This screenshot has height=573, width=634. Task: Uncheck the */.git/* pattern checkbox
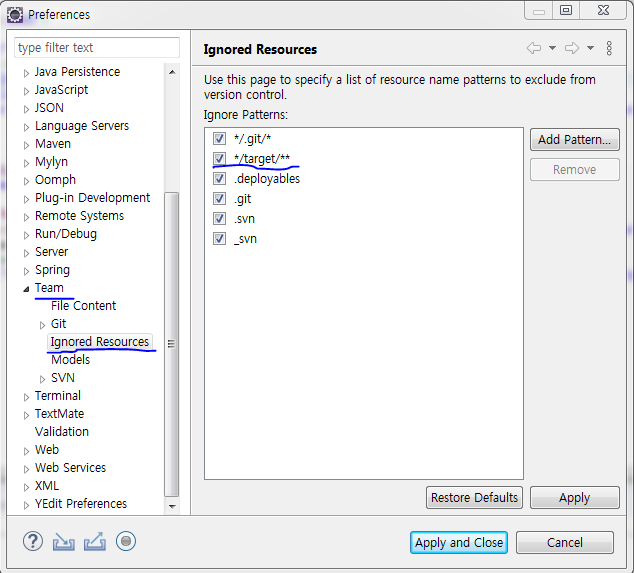pyautogui.click(x=219, y=139)
